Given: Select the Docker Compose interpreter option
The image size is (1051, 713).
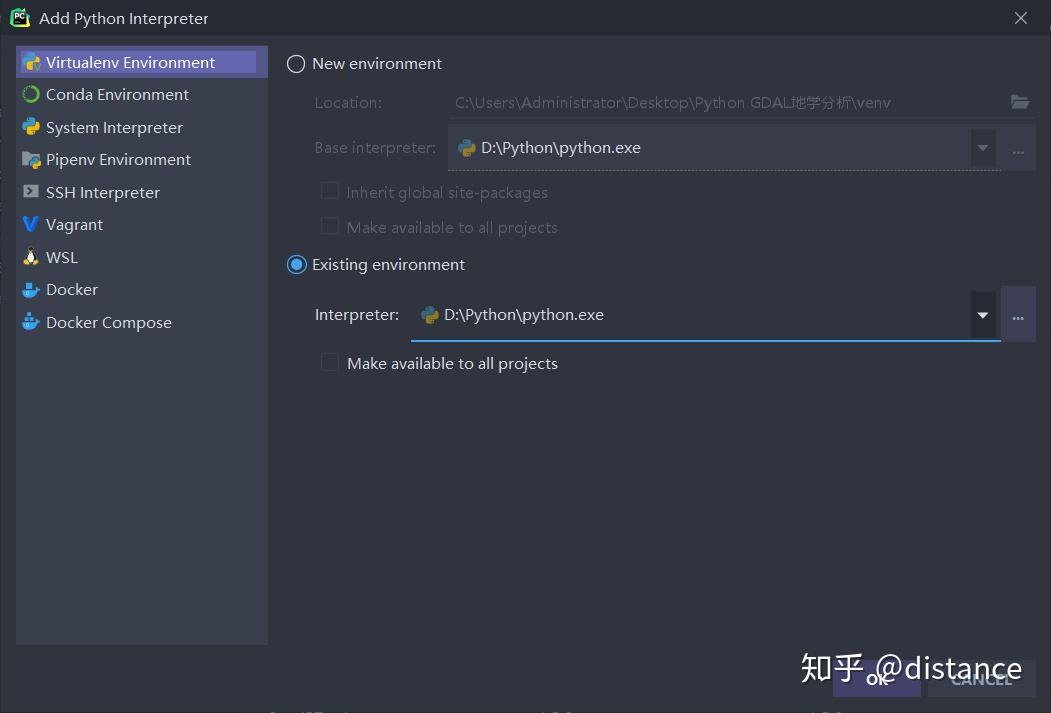Looking at the screenshot, I should click(105, 322).
